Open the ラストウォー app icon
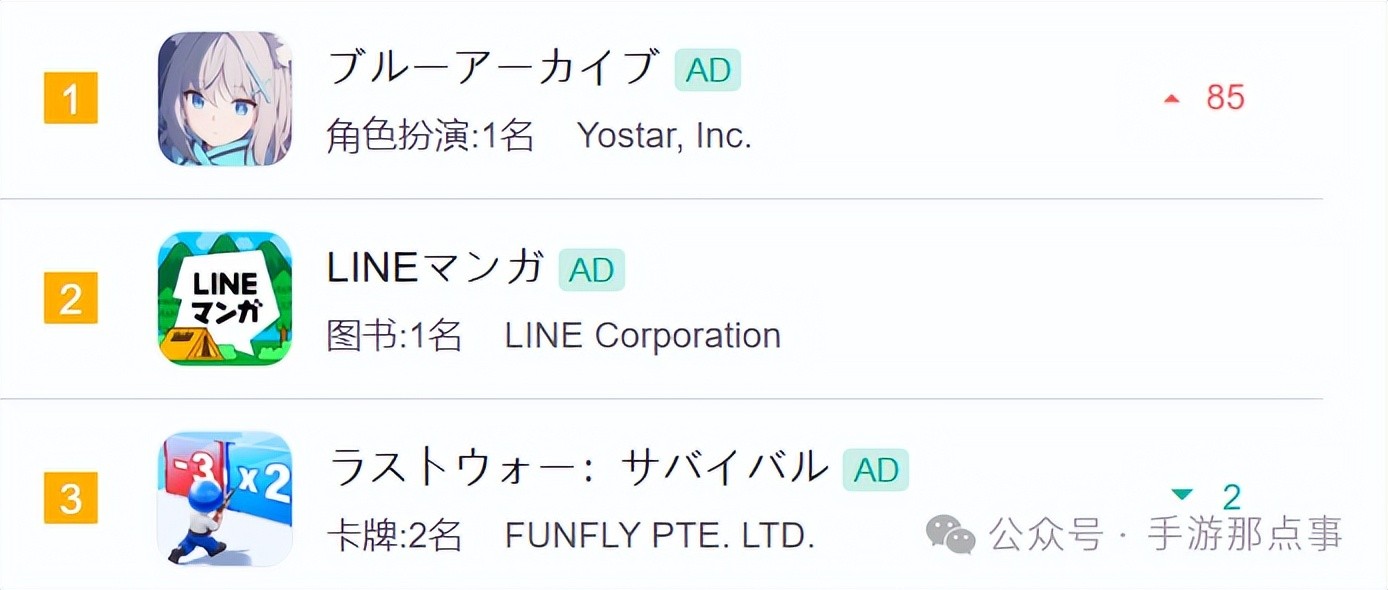The image size is (1388, 590). click(225, 498)
